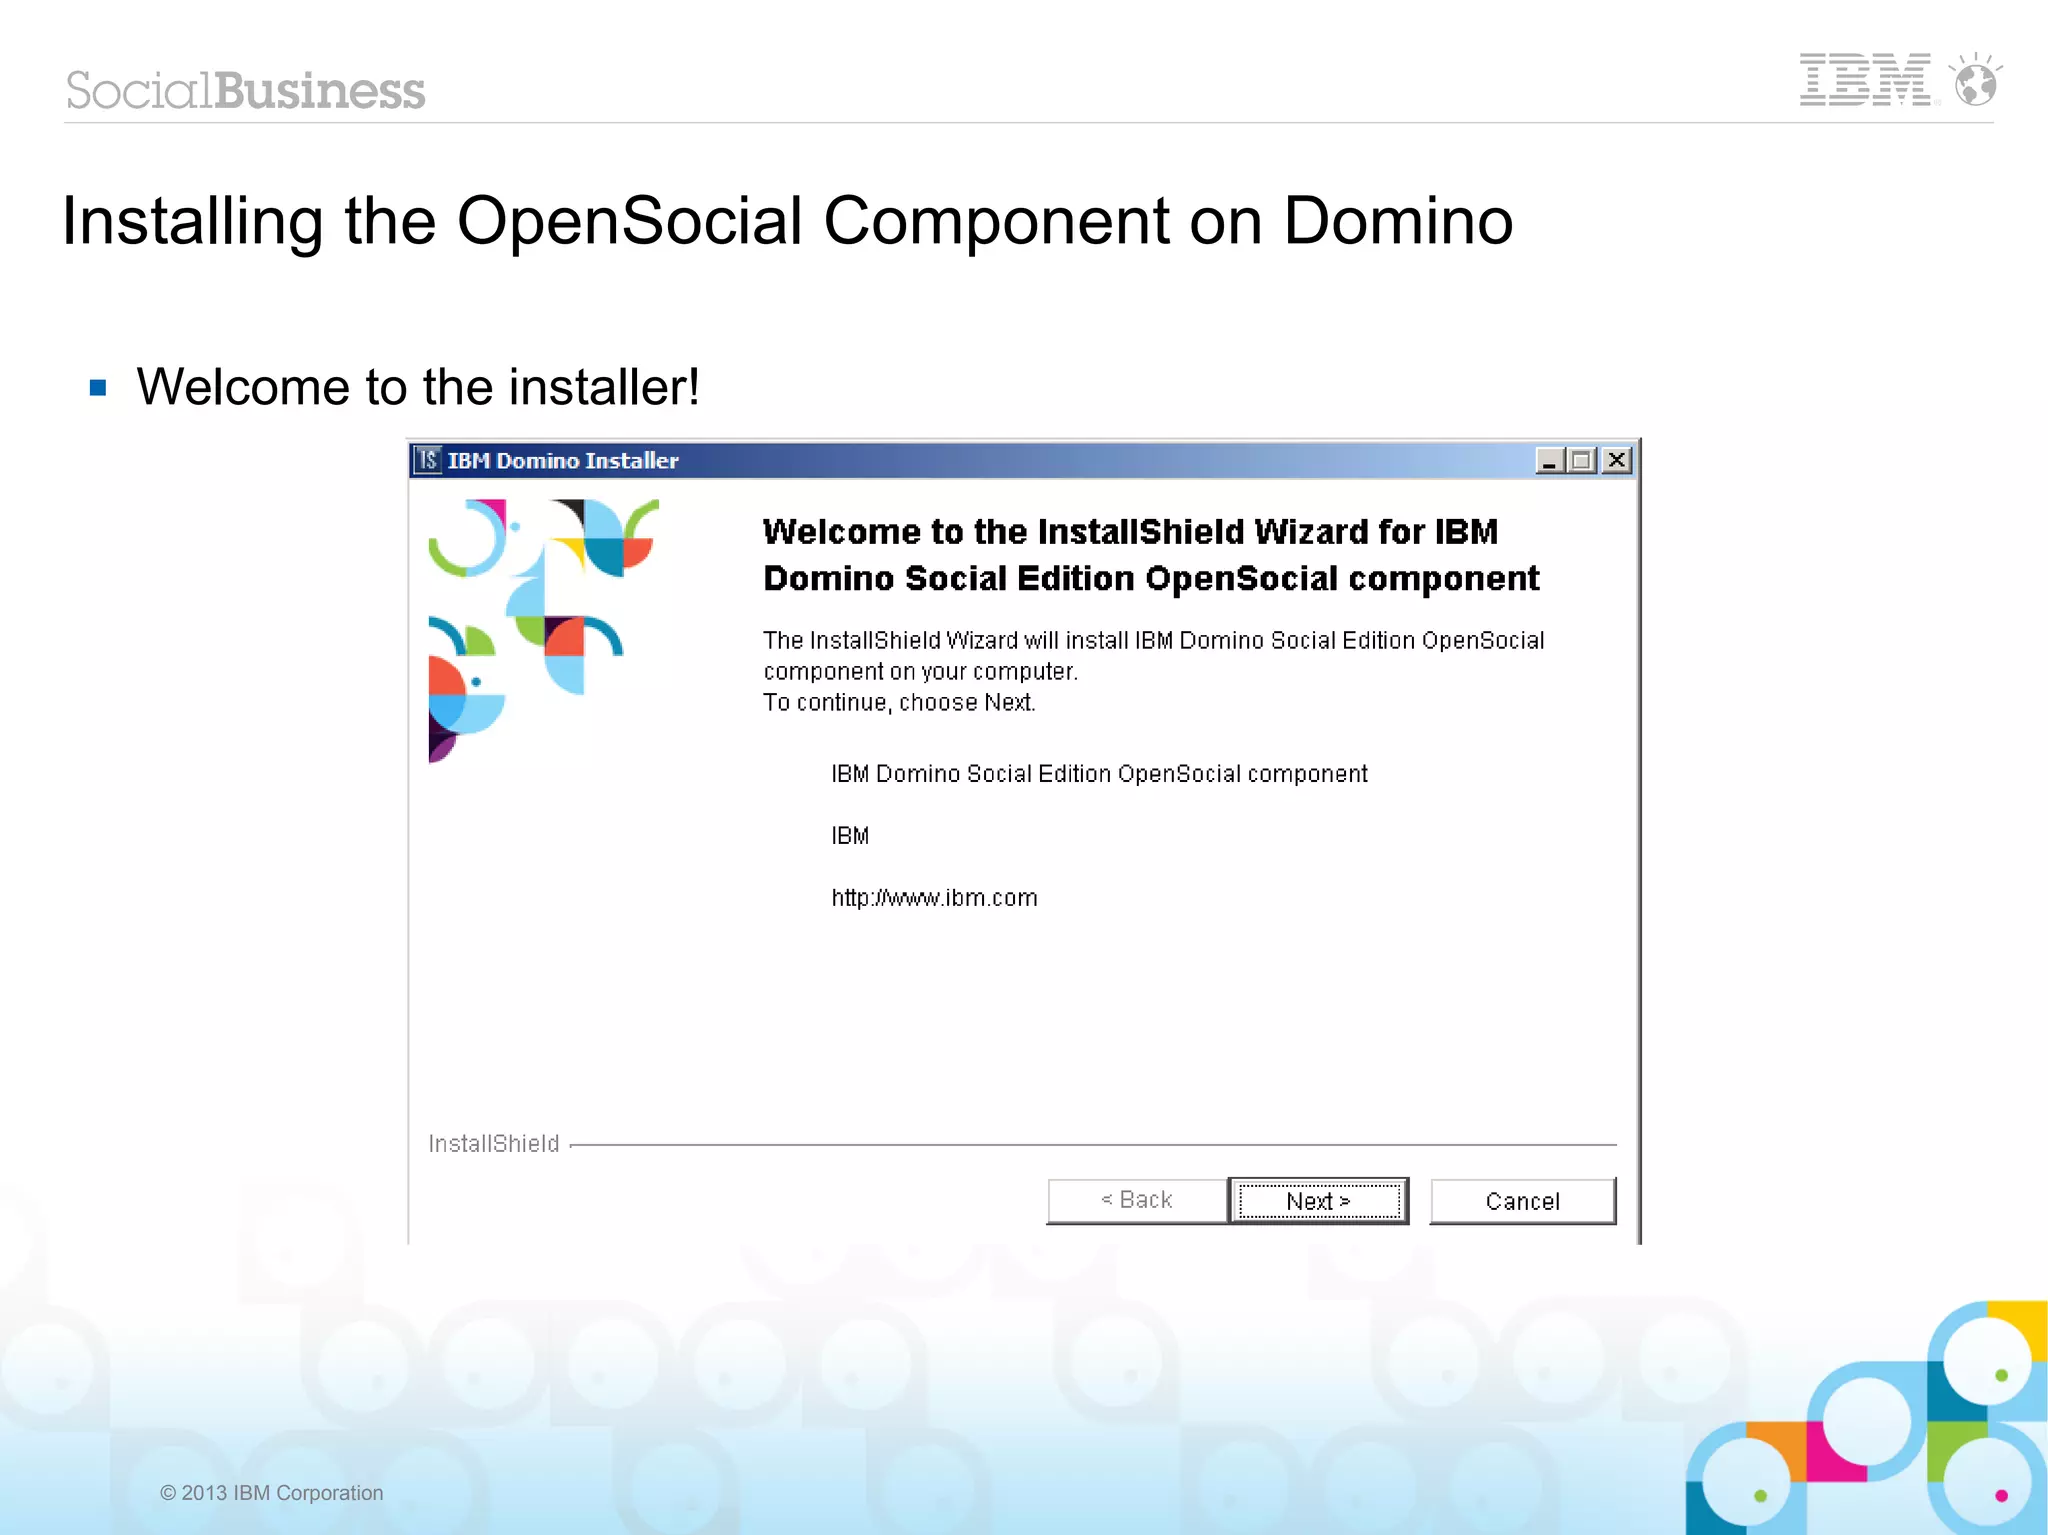Minimize the IBM Domino Installer window
This screenshot has width=2048, height=1535.
click(x=1550, y=460)
